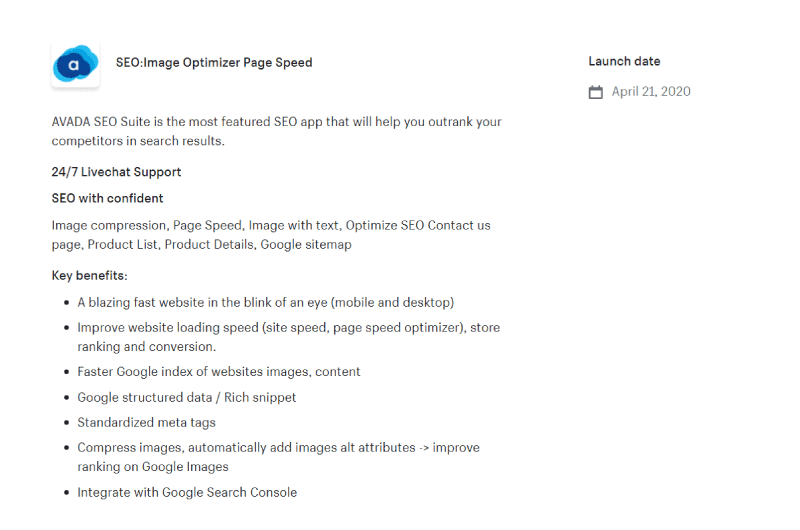This screenshot has width=800, height=530.
Task: Click the AVADA cloud app logo
Action: click(x=76, y=64)
